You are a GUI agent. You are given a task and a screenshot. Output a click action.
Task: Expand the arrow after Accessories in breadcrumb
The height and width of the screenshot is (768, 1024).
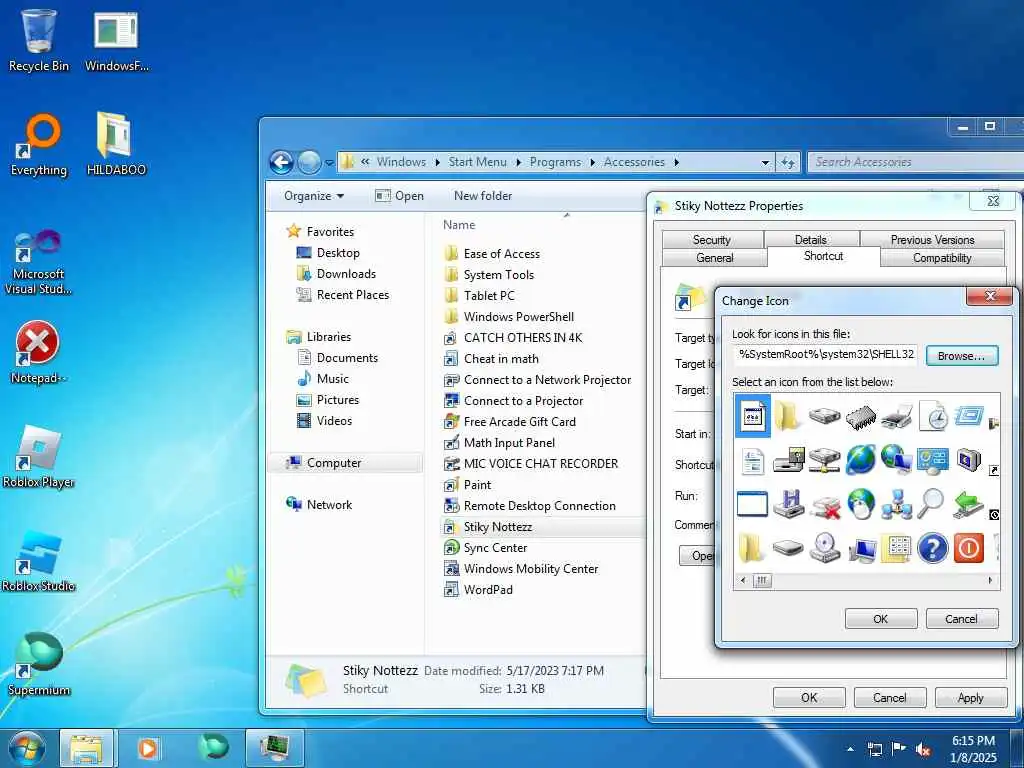click(x=677, y=162)
